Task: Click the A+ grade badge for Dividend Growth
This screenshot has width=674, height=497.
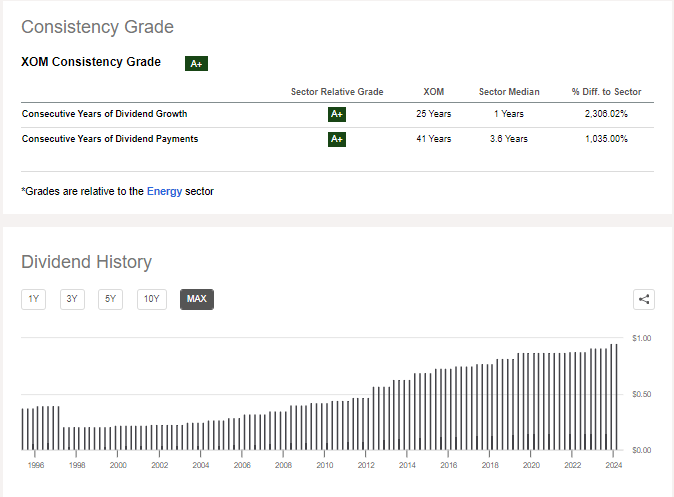Action: point(337,114)
